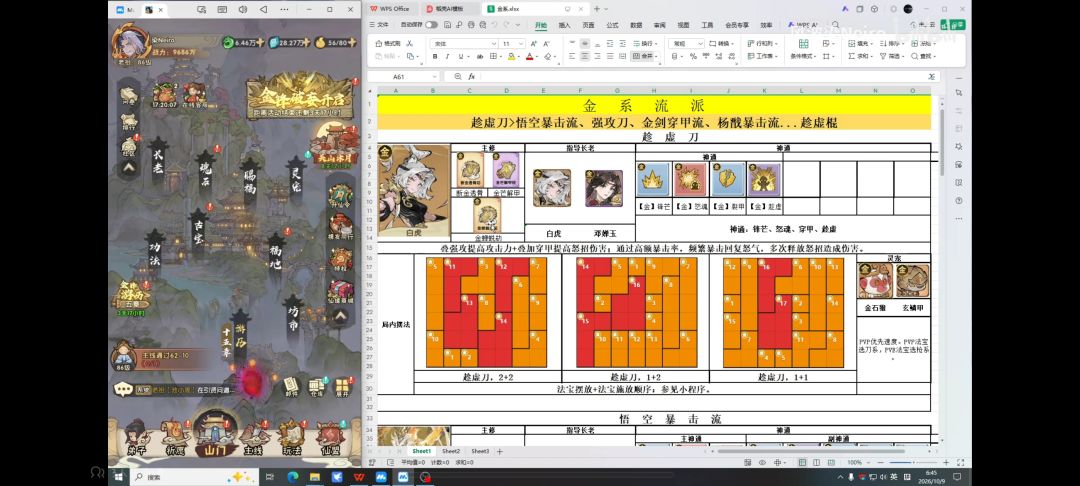
Task: Open the 坊市 market sign in game
Action: [x=294, y=318]
